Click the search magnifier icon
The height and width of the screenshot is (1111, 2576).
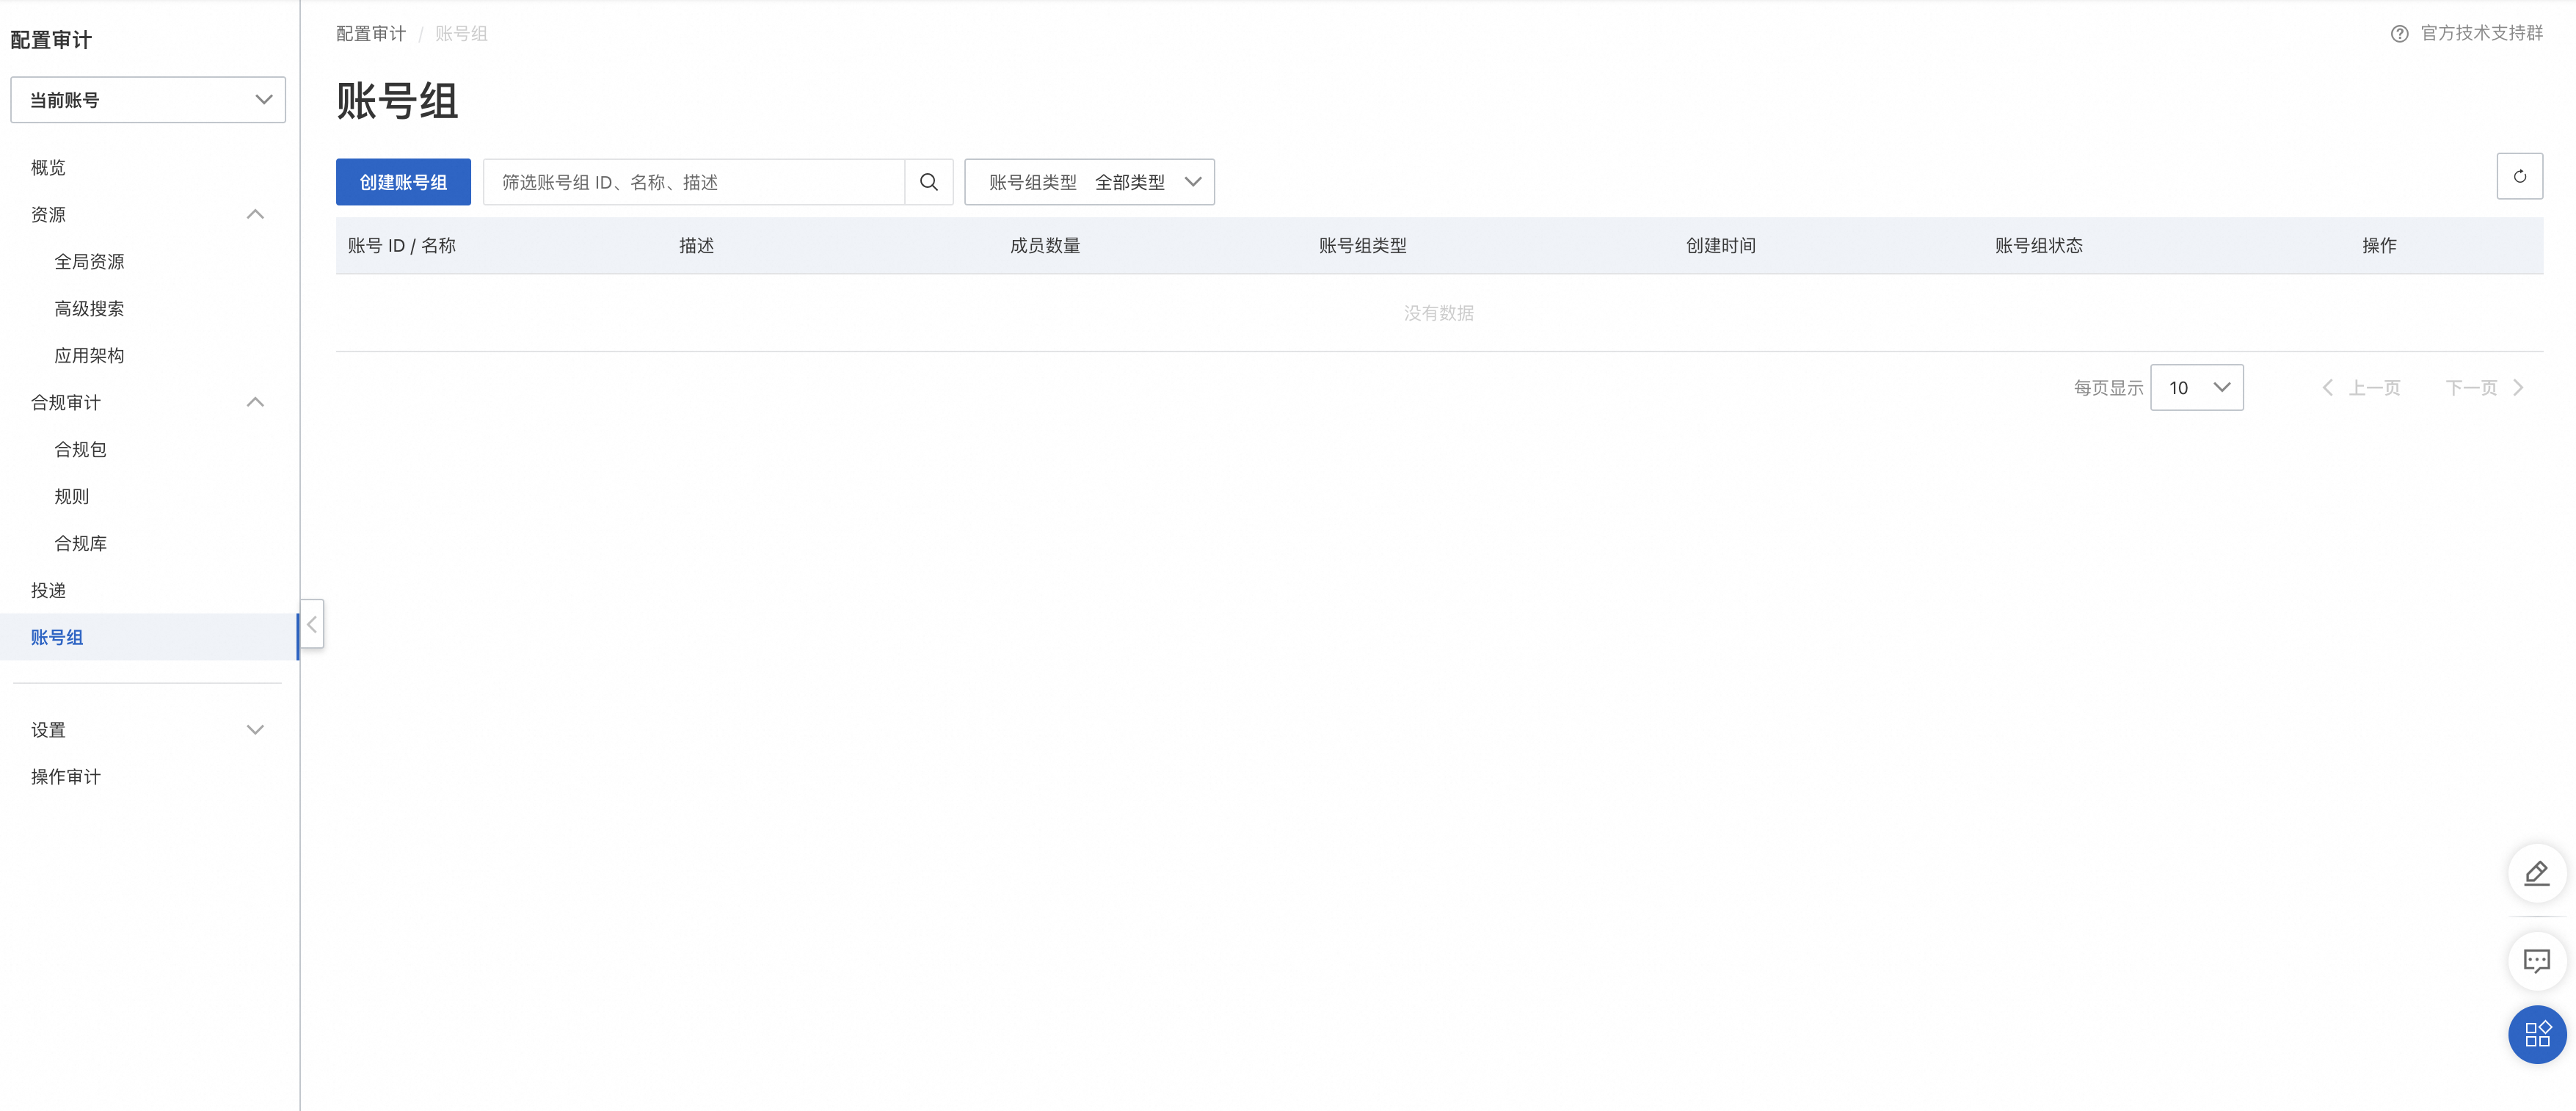[x=928, y=182]
